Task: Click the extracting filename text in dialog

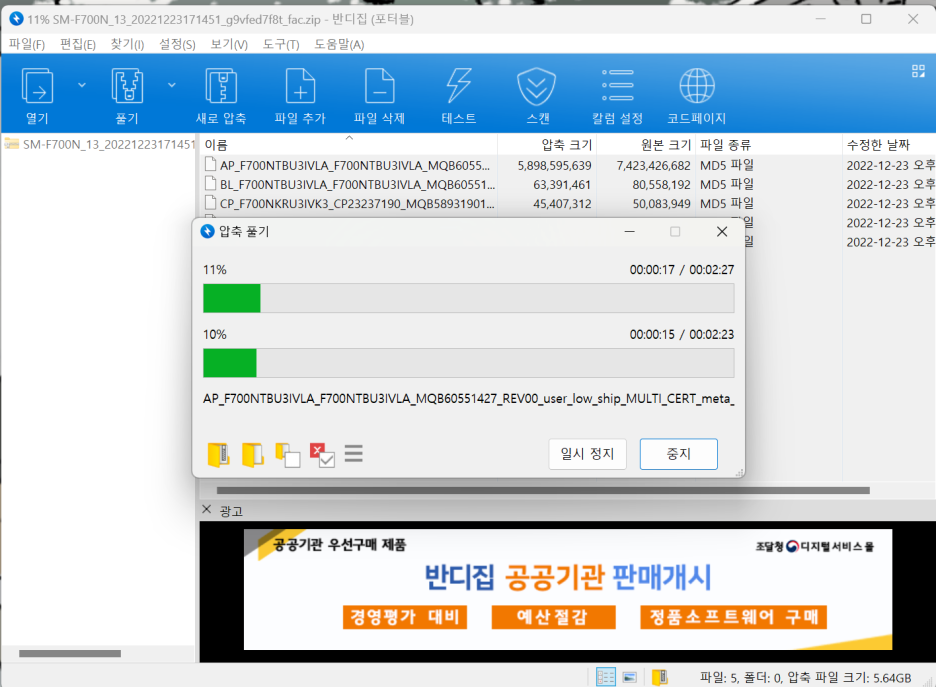Action: (x=469, y=398)
